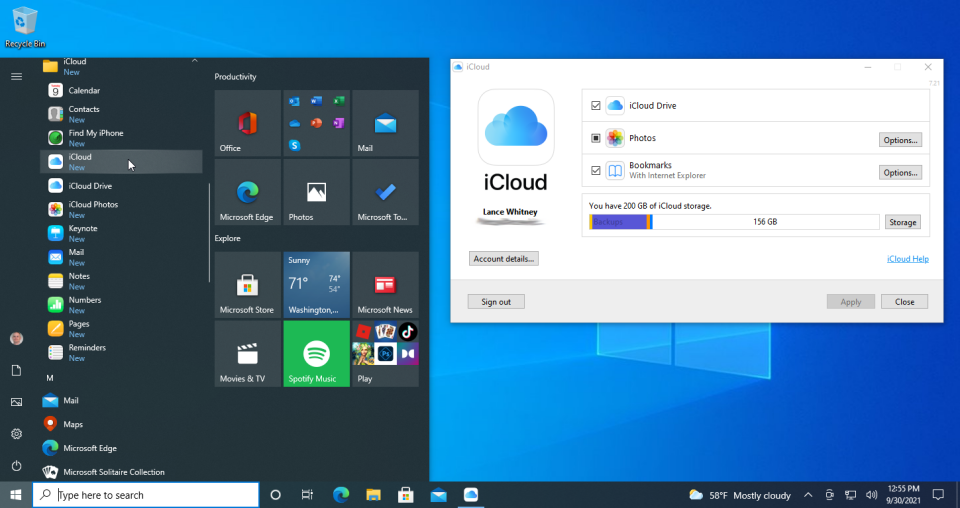The height and width of the screenshot is (508, 960).
Task: Click Close in the iCloud window
Action: click(x=904, y=302)
